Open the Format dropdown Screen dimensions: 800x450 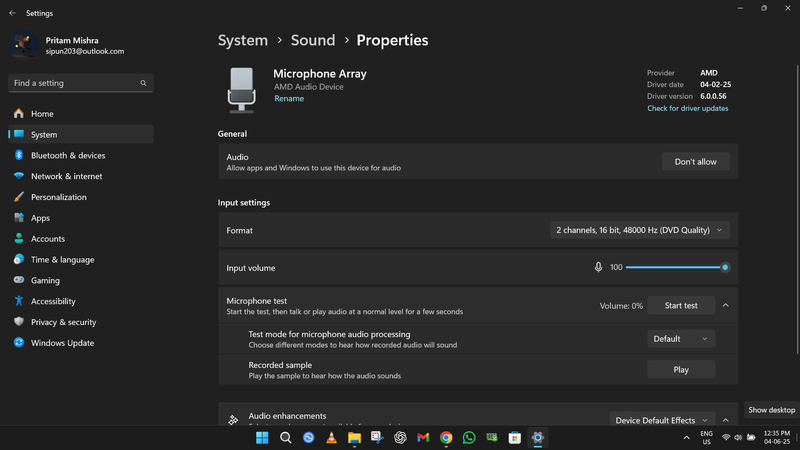pos(639,230)
